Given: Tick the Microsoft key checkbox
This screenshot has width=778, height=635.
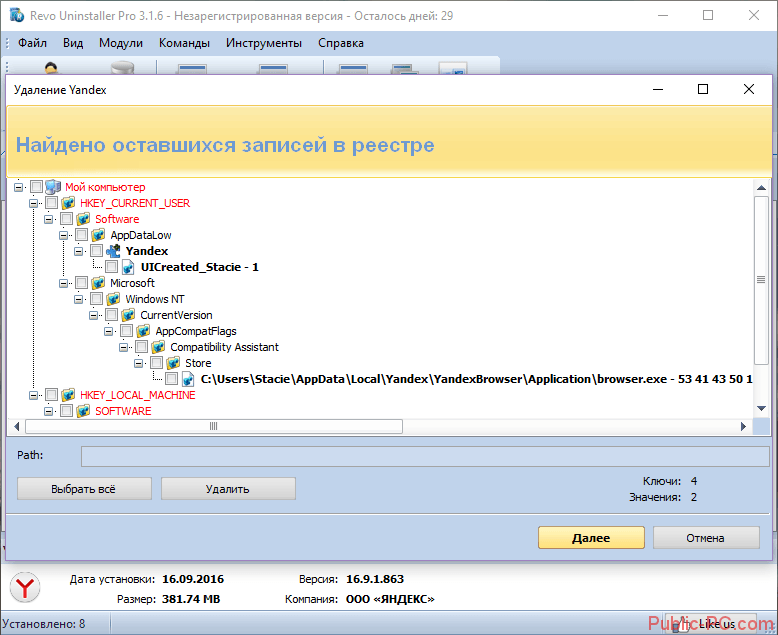Looking at the screenshot, I should pos(81,283).
